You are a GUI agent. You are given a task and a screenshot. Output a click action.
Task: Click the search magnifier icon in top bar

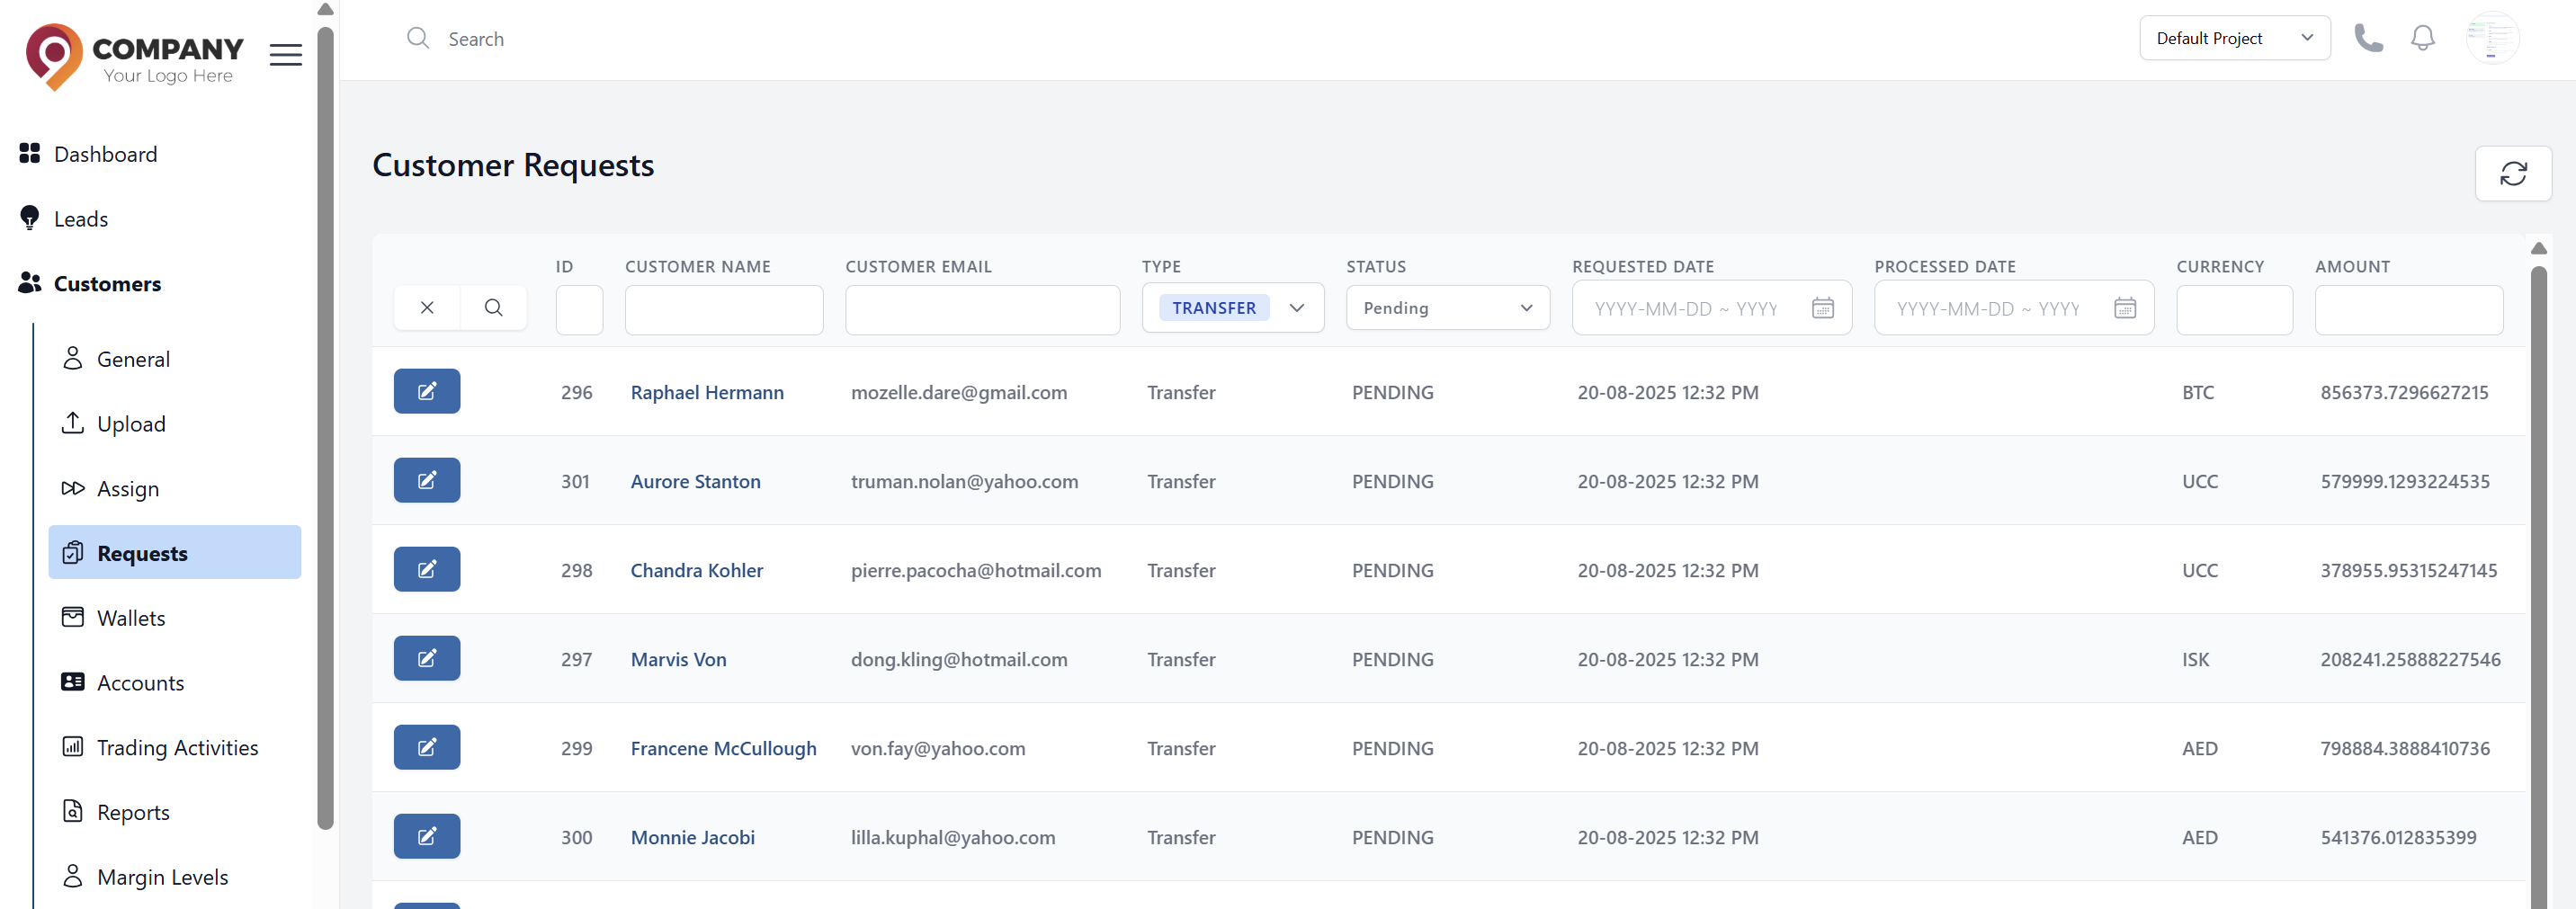tap(418, 39)
